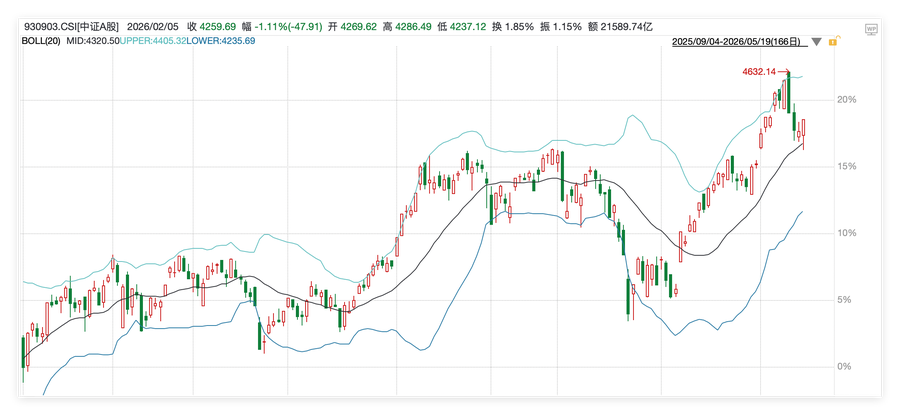Click the high value 4286.49
The width and height of the screenshot is (900, 415).
tap(412, 27)
